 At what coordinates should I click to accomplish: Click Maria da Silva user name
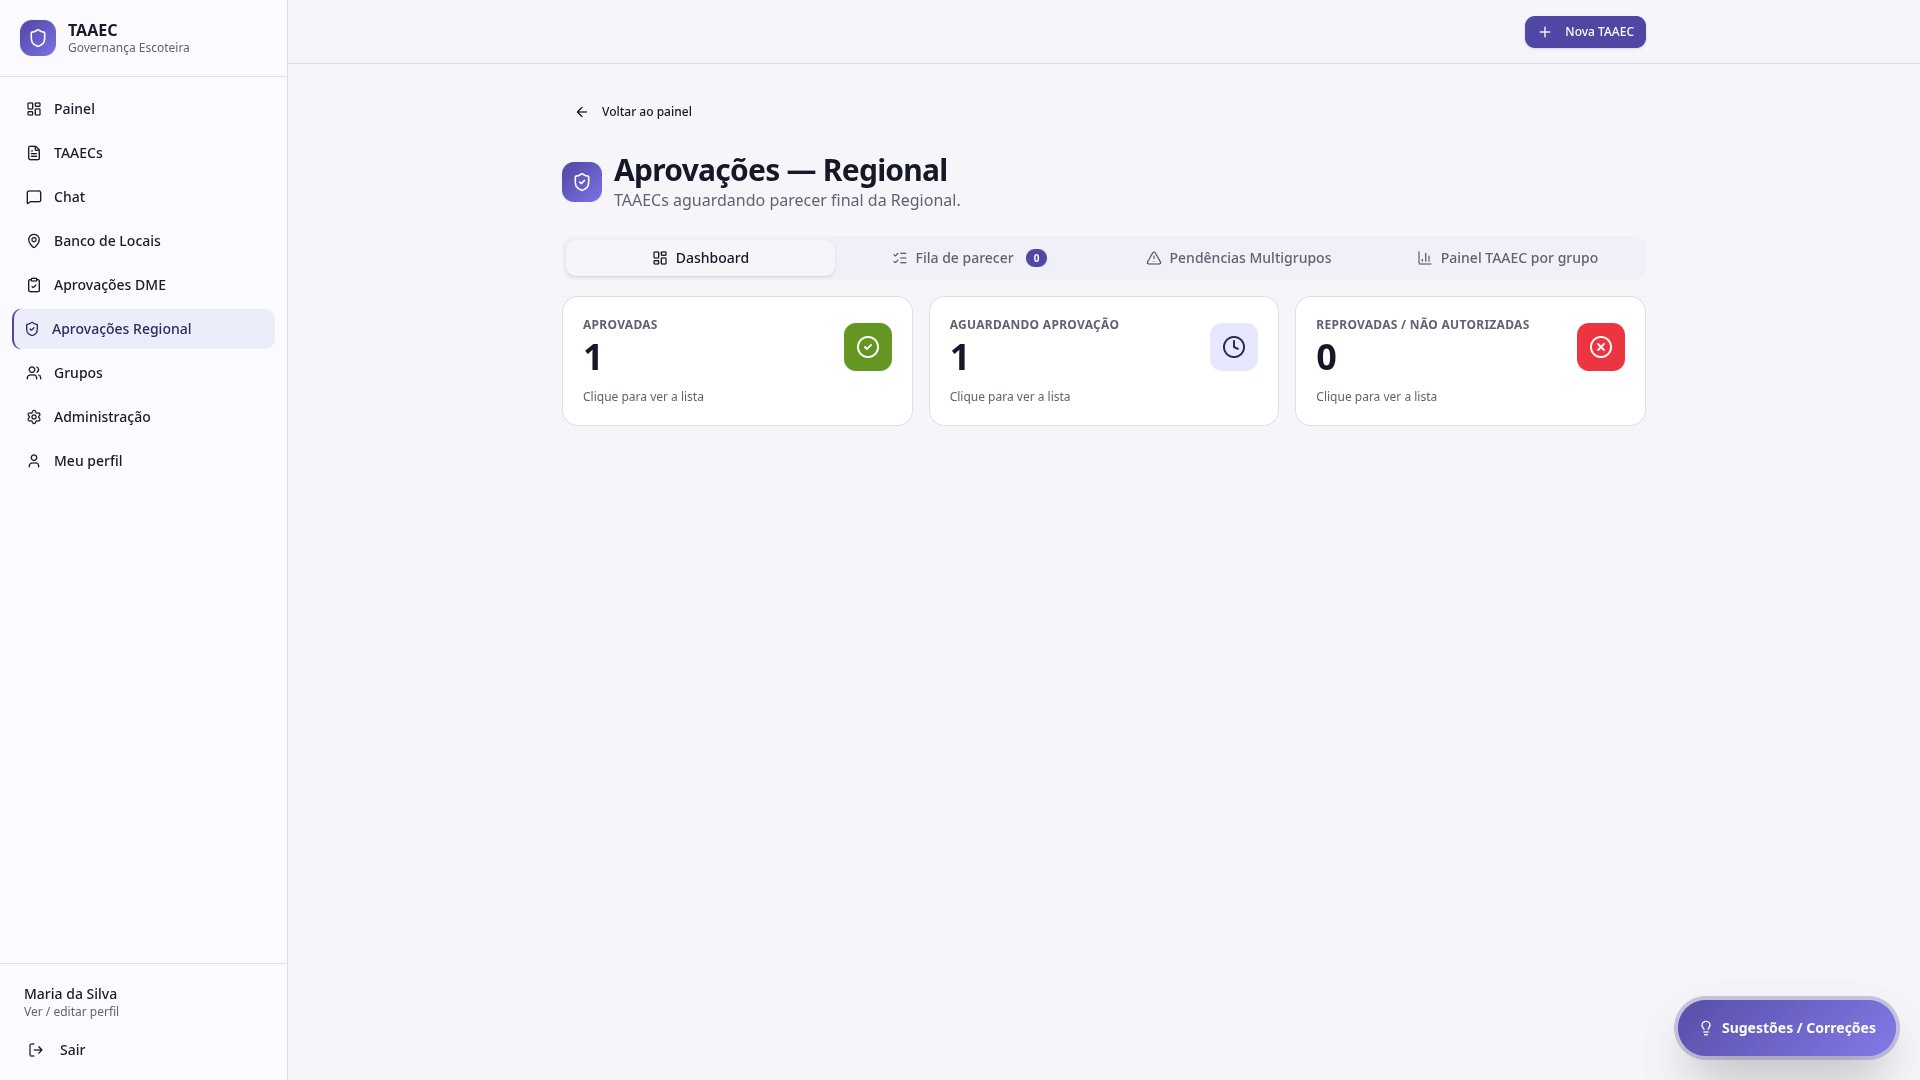coord(70,994)
